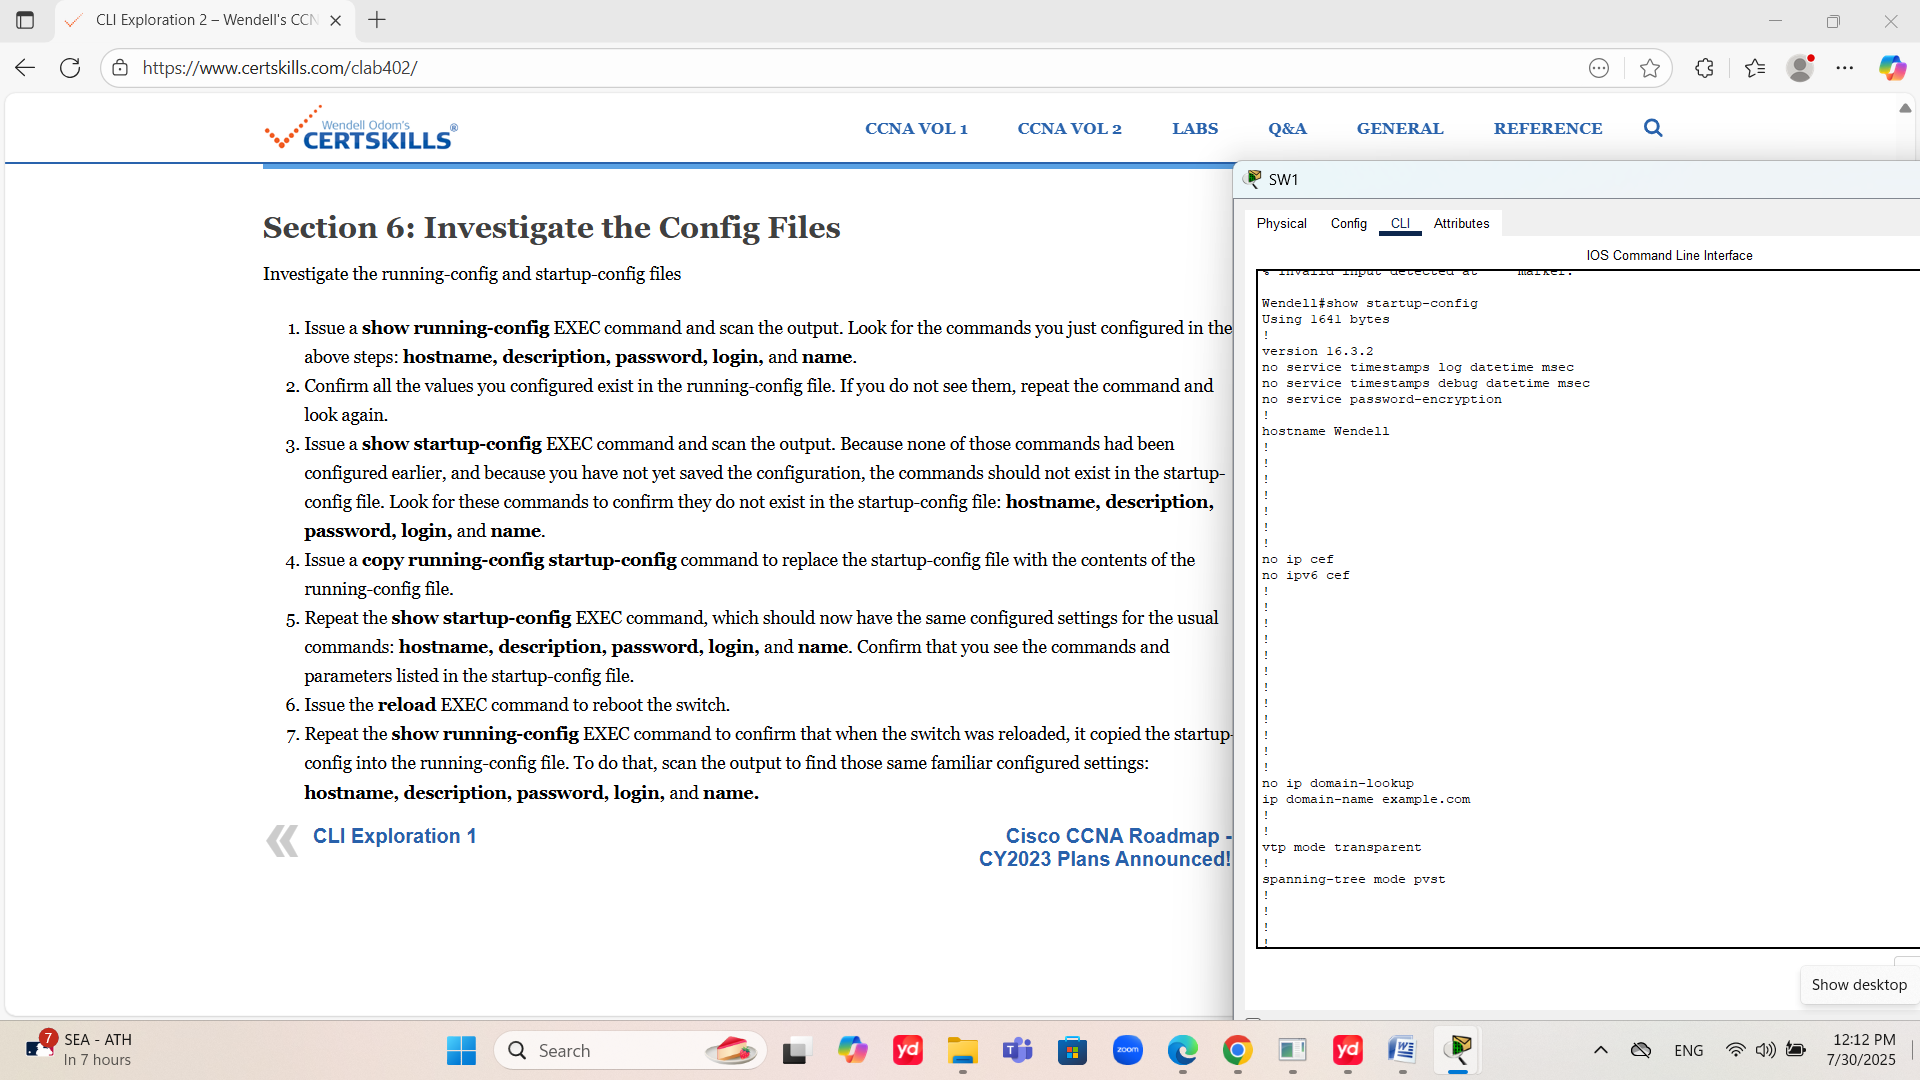This screenshot has height=1080, width=1920.
Task: Launch Google Chrome from the taskbar
Action: [1237, 1050]
